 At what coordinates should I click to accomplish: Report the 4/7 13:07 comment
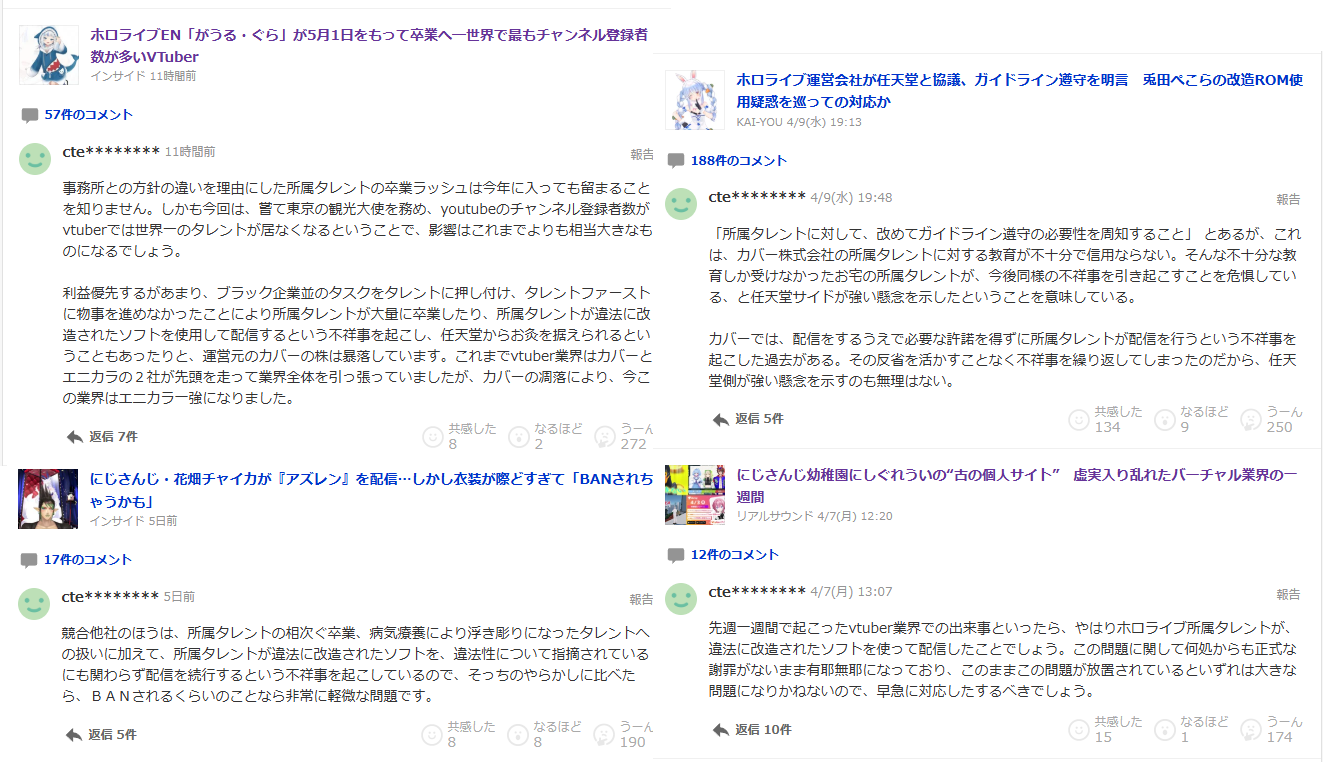pos(1288,594)
